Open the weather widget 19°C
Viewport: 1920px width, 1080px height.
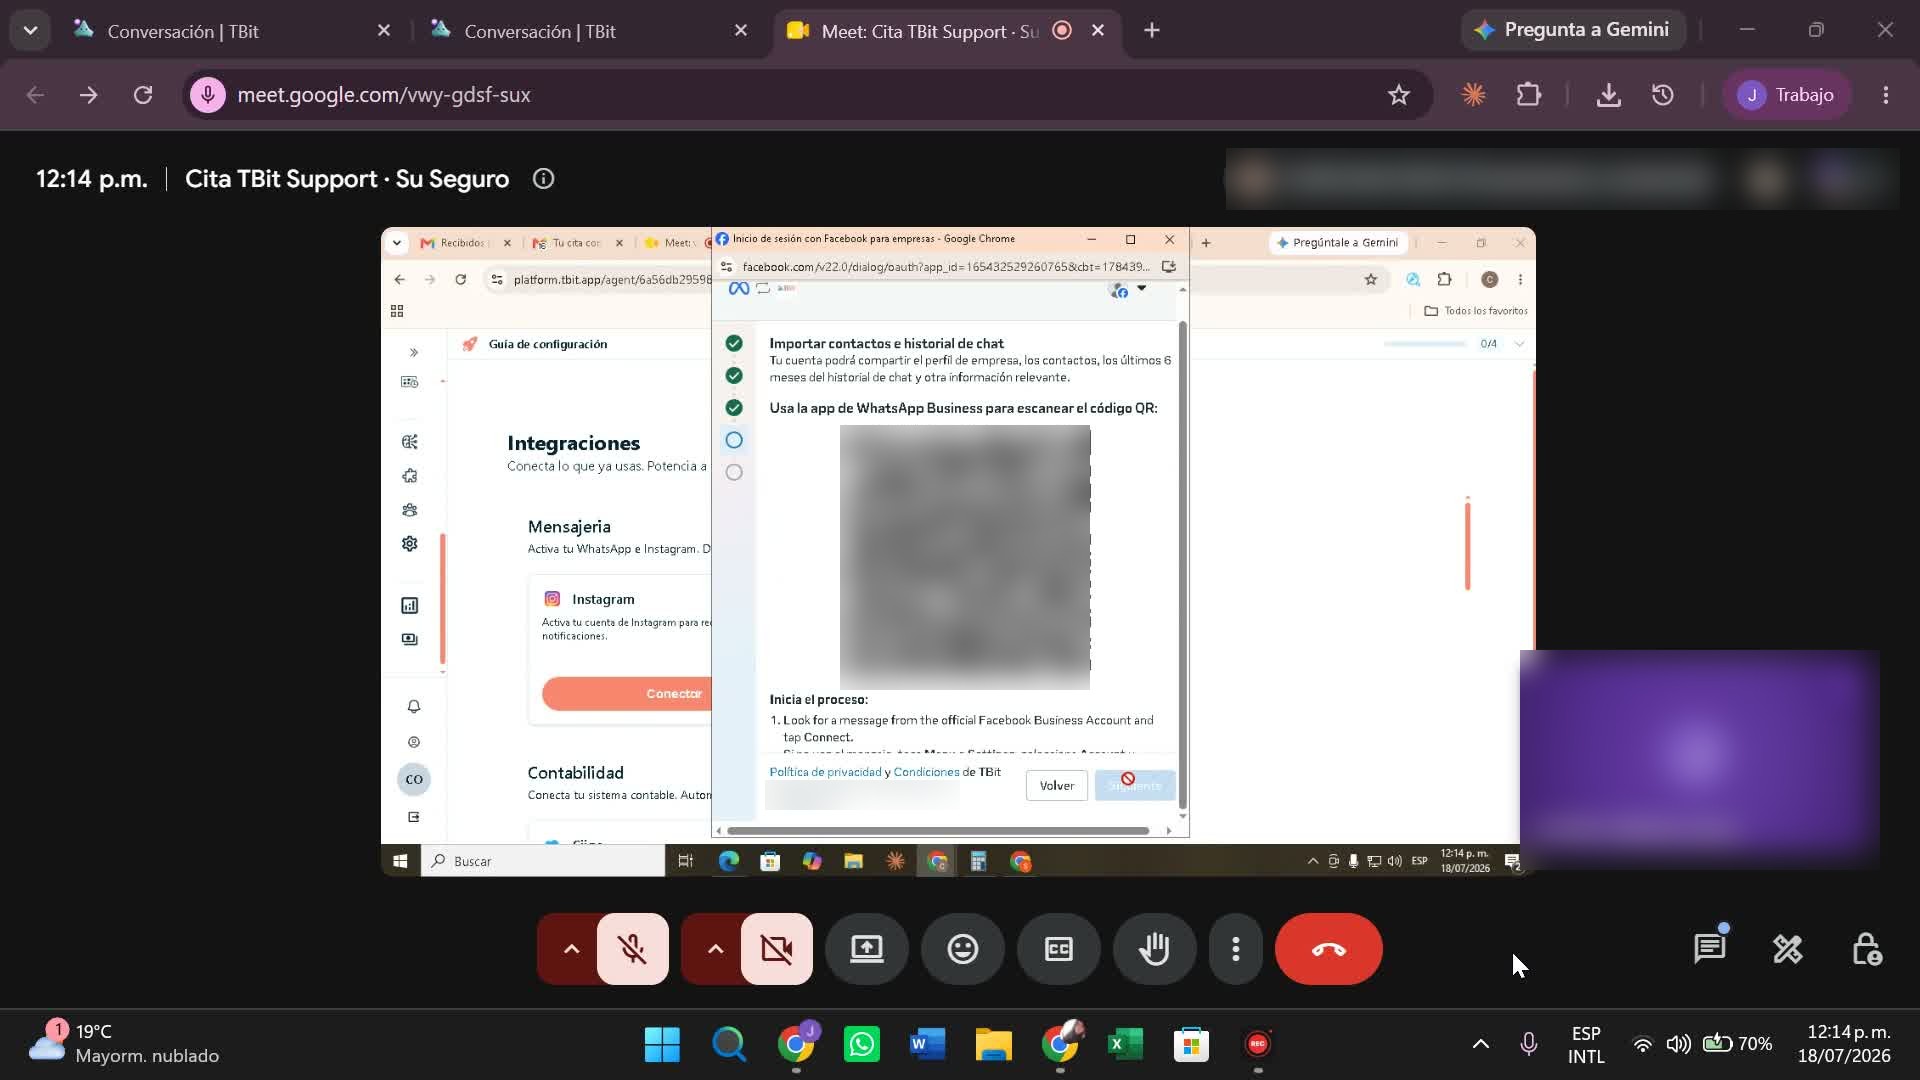click(124, 1044)
